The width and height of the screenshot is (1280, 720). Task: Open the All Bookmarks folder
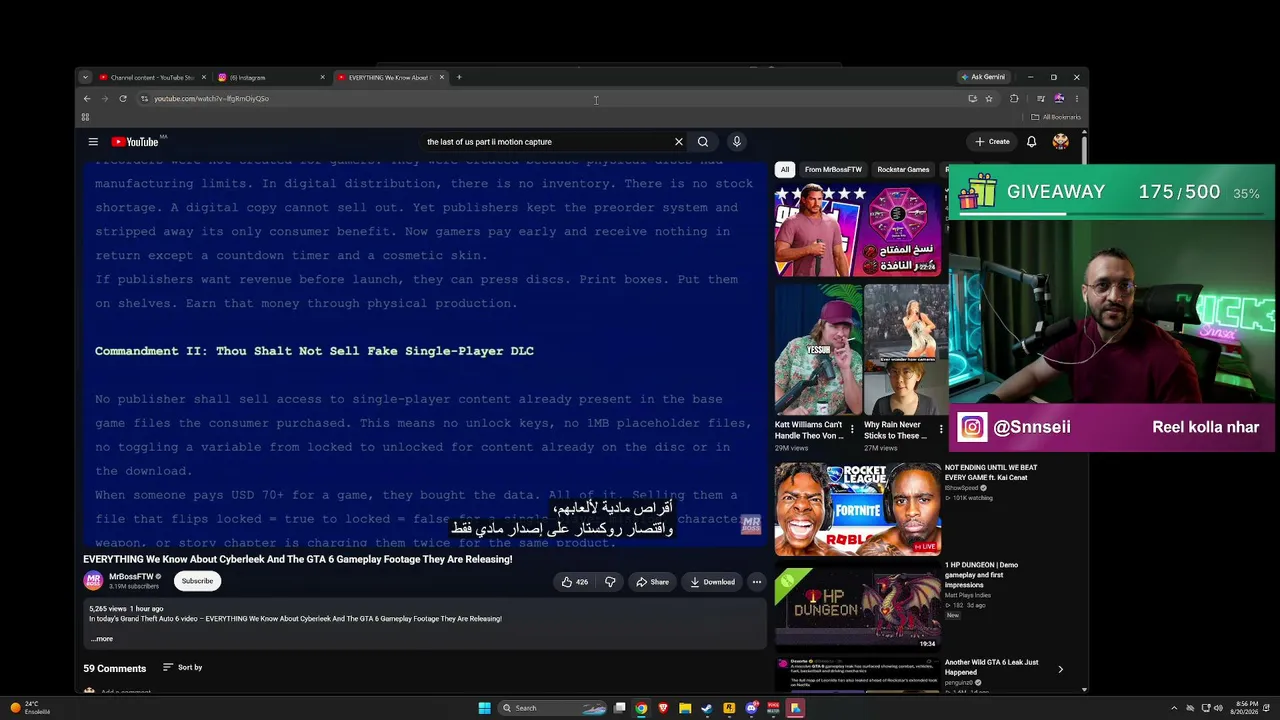click(x=1057, y=117)
